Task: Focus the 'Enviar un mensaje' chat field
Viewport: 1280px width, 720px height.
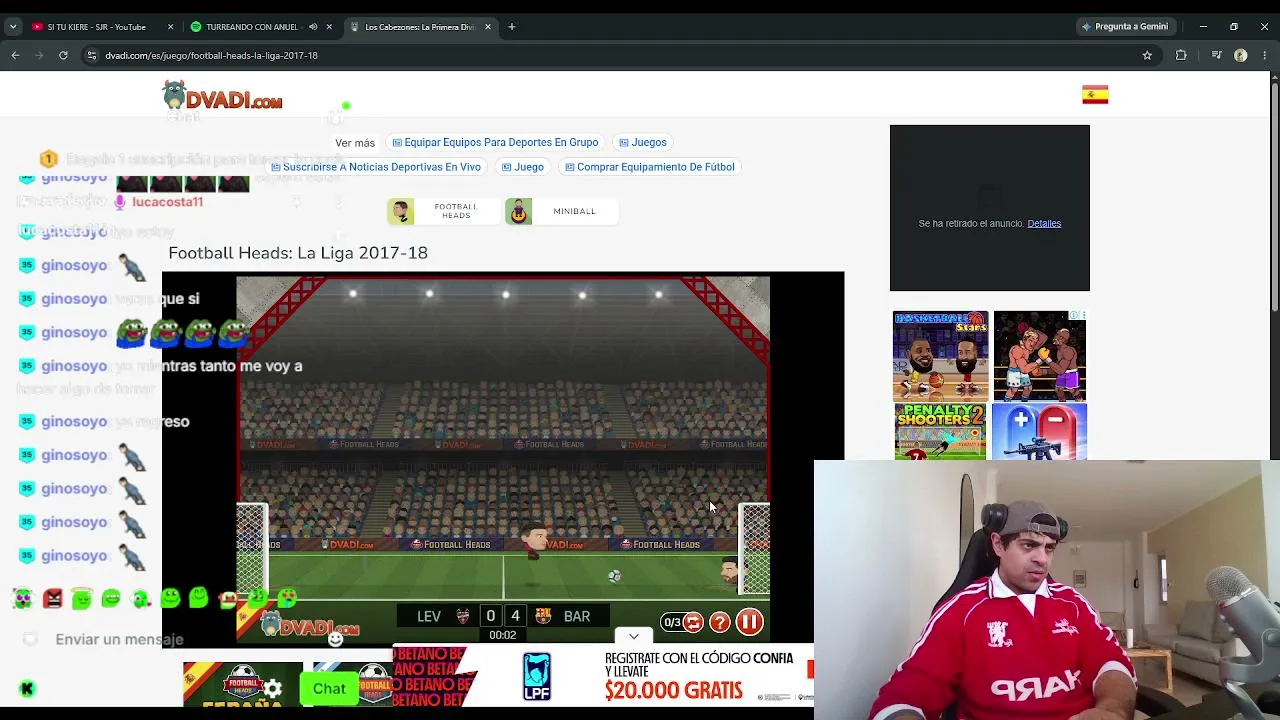Action: [x=119, y=639]
